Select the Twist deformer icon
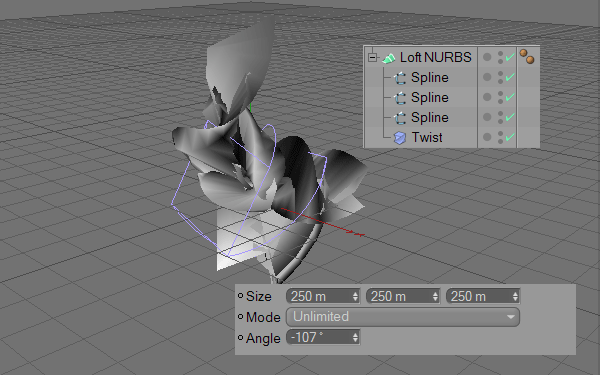 (x=400, y=138)
